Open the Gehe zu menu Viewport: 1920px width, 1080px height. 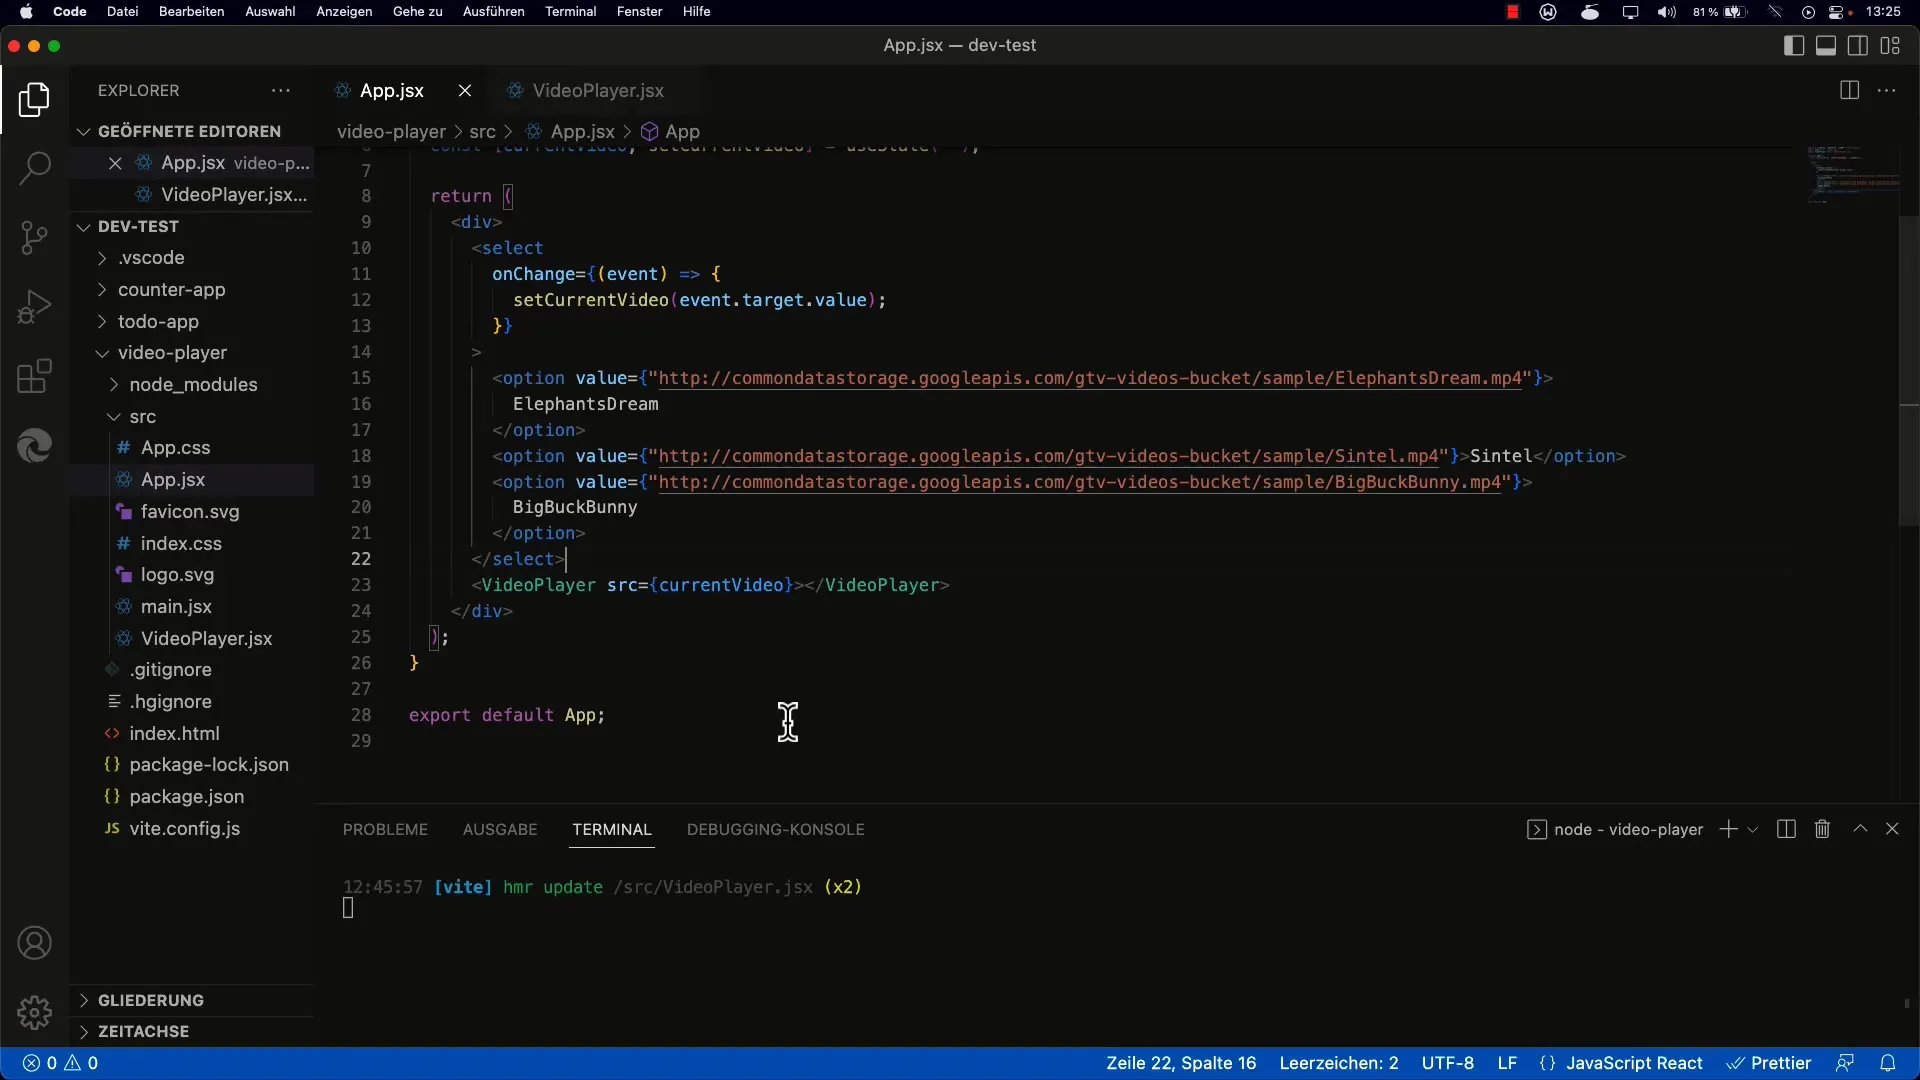[417, 11]
